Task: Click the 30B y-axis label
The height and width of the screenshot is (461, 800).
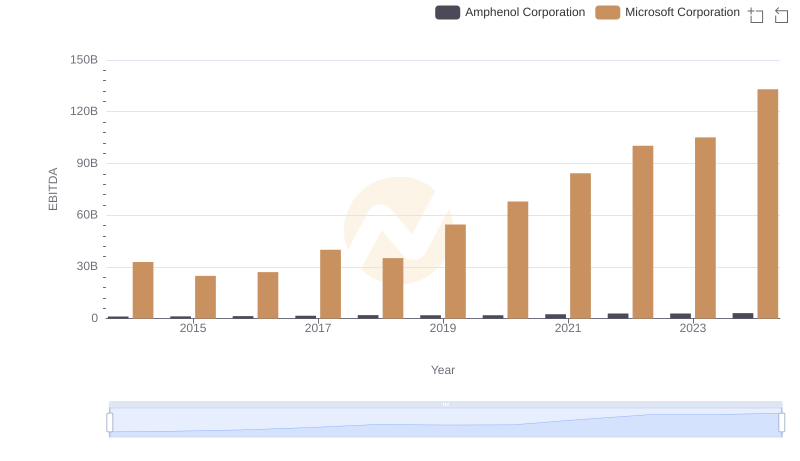Action: tap(87, 266)
